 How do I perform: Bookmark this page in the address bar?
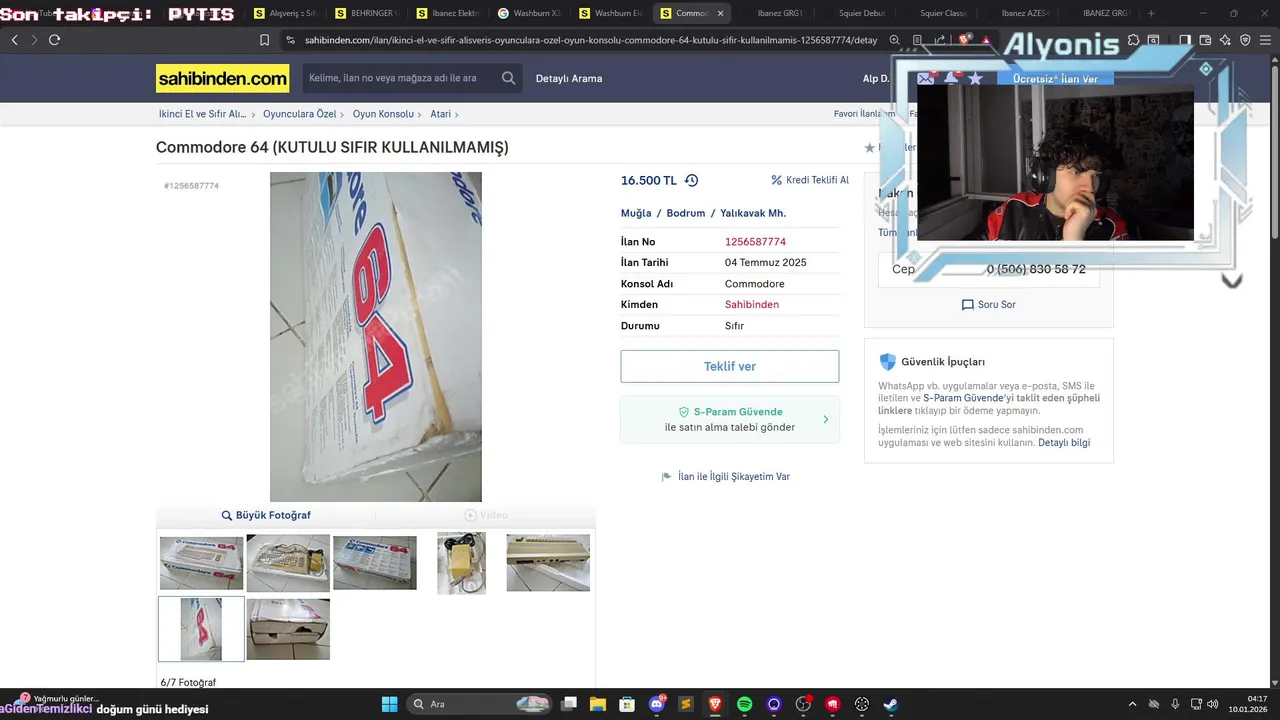(264, 40)
